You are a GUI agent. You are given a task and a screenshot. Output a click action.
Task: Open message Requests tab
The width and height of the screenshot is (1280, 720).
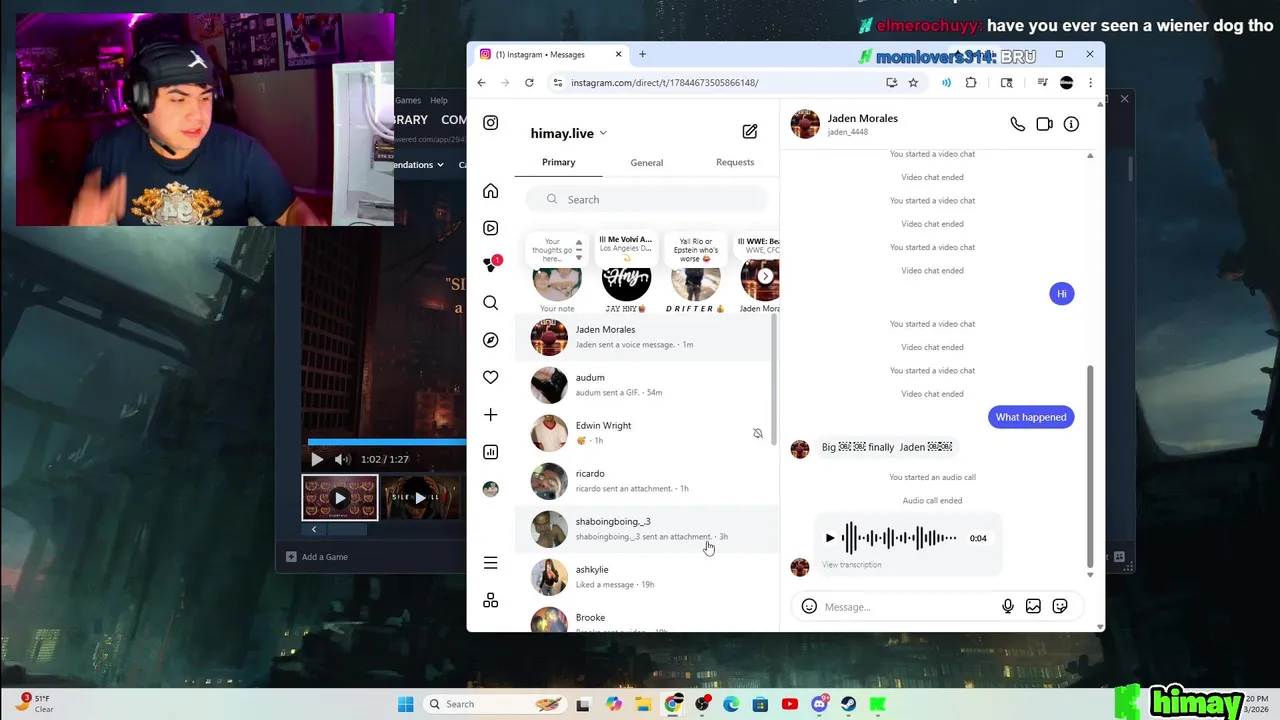[x=735, y=162]
